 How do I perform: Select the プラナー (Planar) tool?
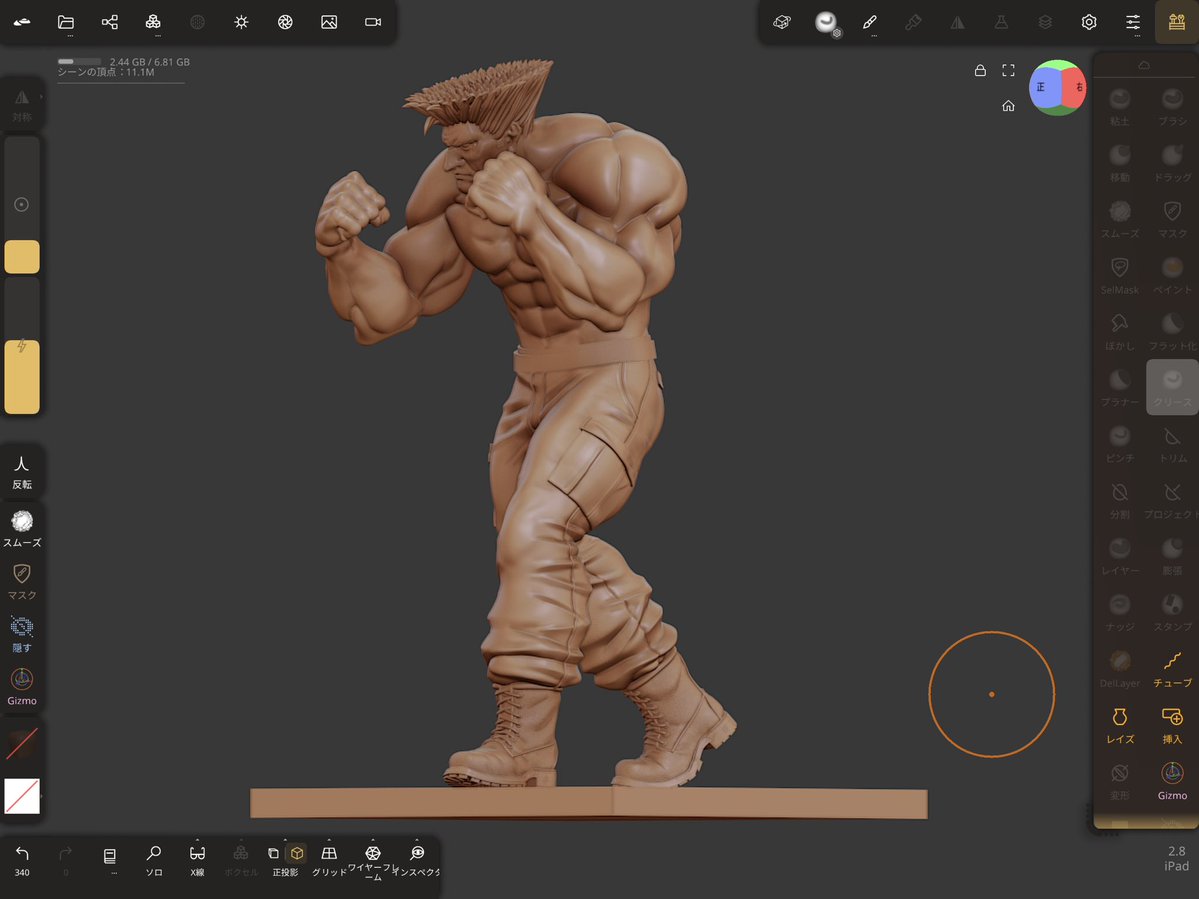click(x=1119, y=388)
